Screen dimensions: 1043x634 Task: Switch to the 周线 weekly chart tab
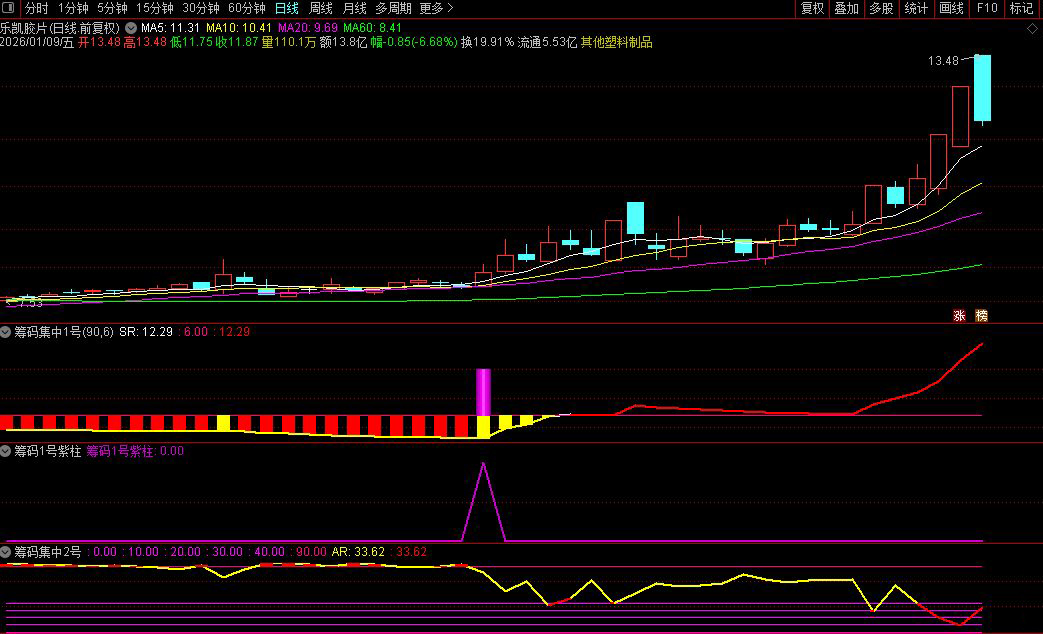click(320, 9)
